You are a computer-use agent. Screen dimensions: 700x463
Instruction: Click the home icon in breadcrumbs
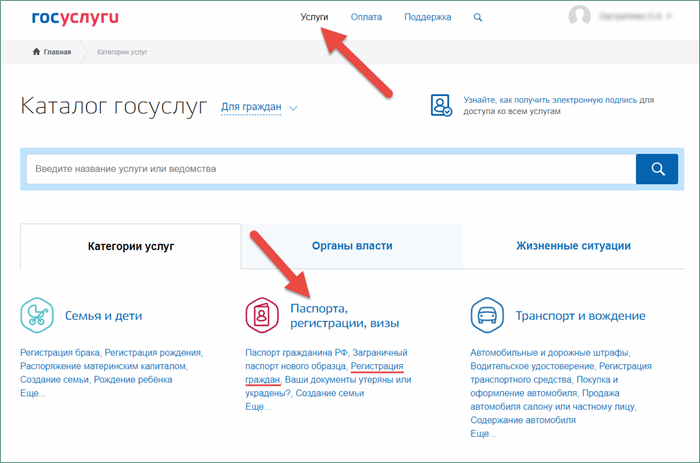36,52
